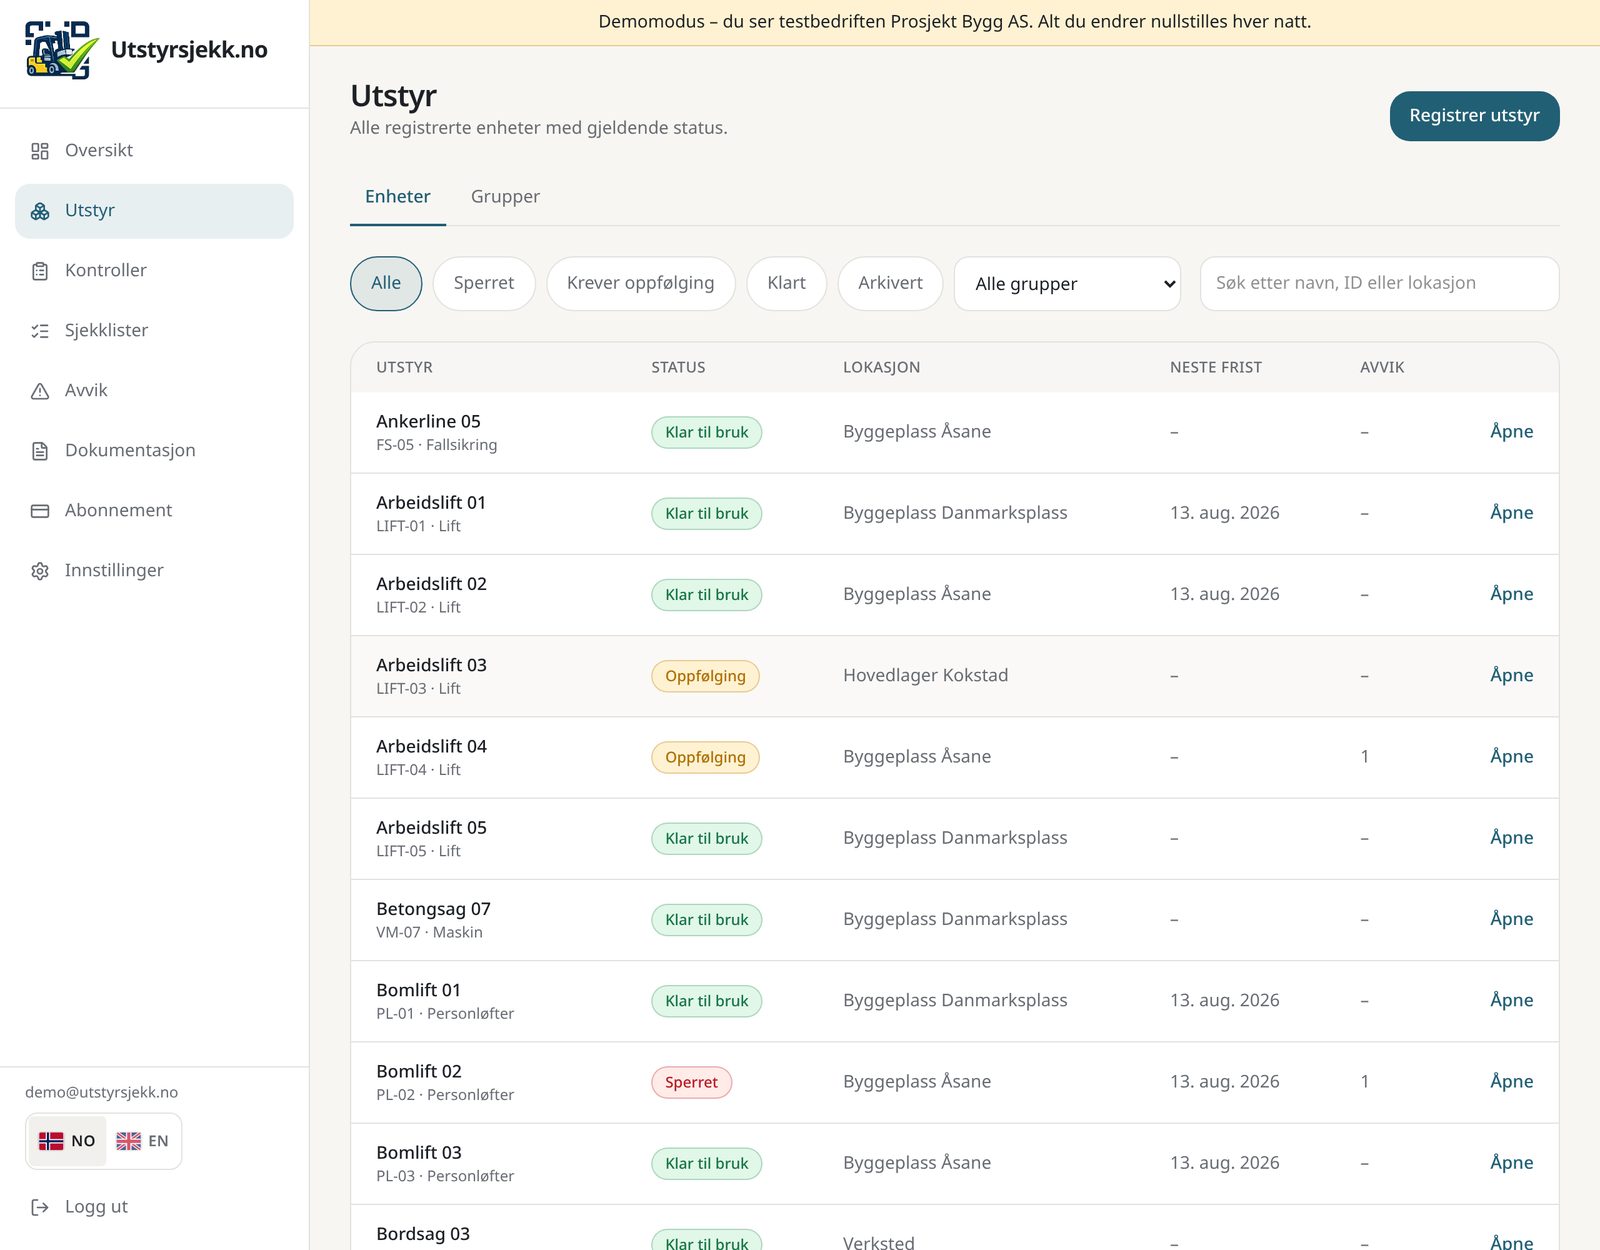1600x1250 pixels.
Task: Click the Utstyr boxes icon
Action: 40,211
